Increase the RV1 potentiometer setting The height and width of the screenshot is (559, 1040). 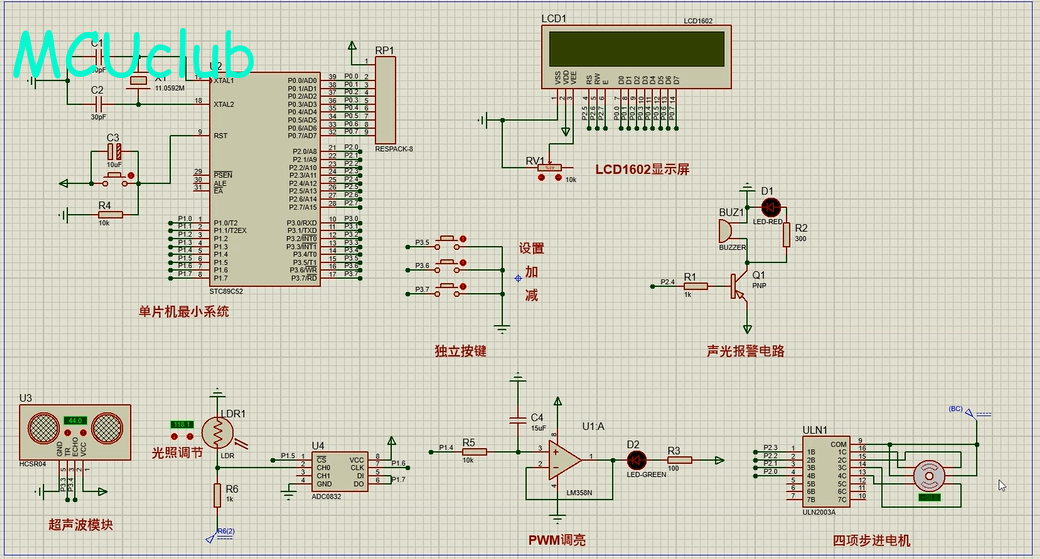click(x=558, y=178)
